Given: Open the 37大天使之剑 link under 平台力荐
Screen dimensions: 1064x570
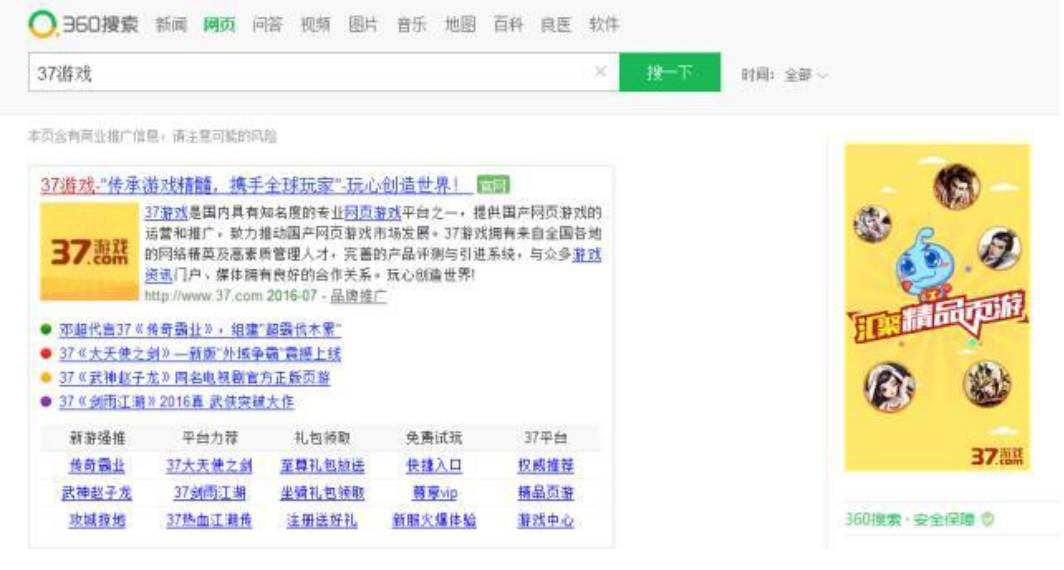Looking at the screenshot, I should tap(209, 466).
